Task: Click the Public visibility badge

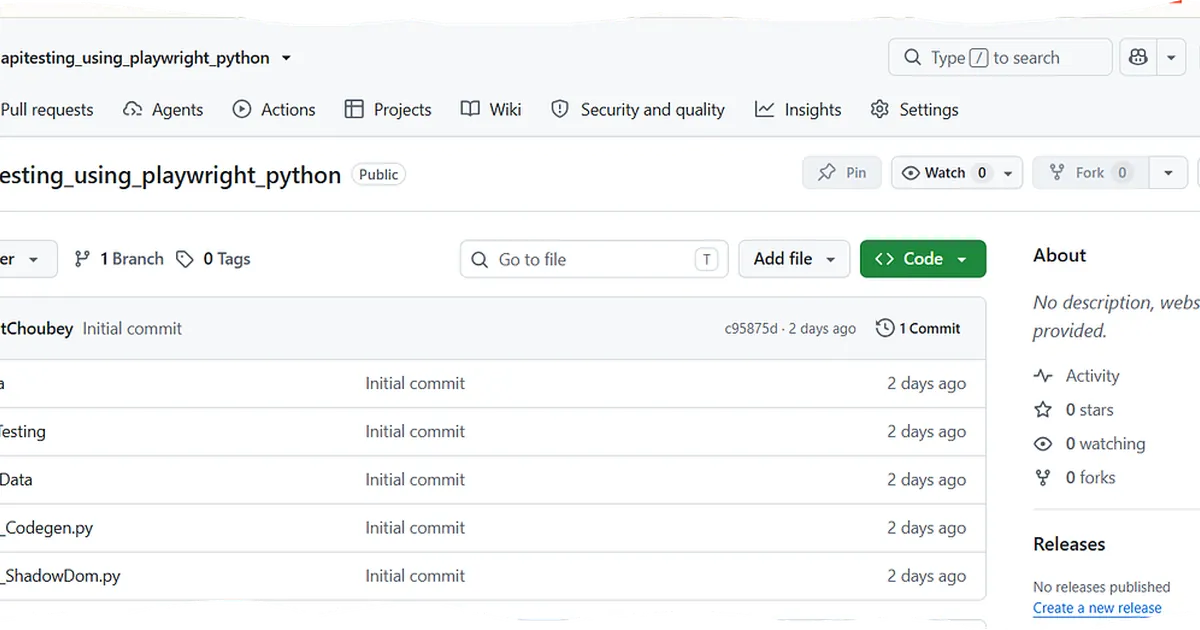Action: coord(378,174)
